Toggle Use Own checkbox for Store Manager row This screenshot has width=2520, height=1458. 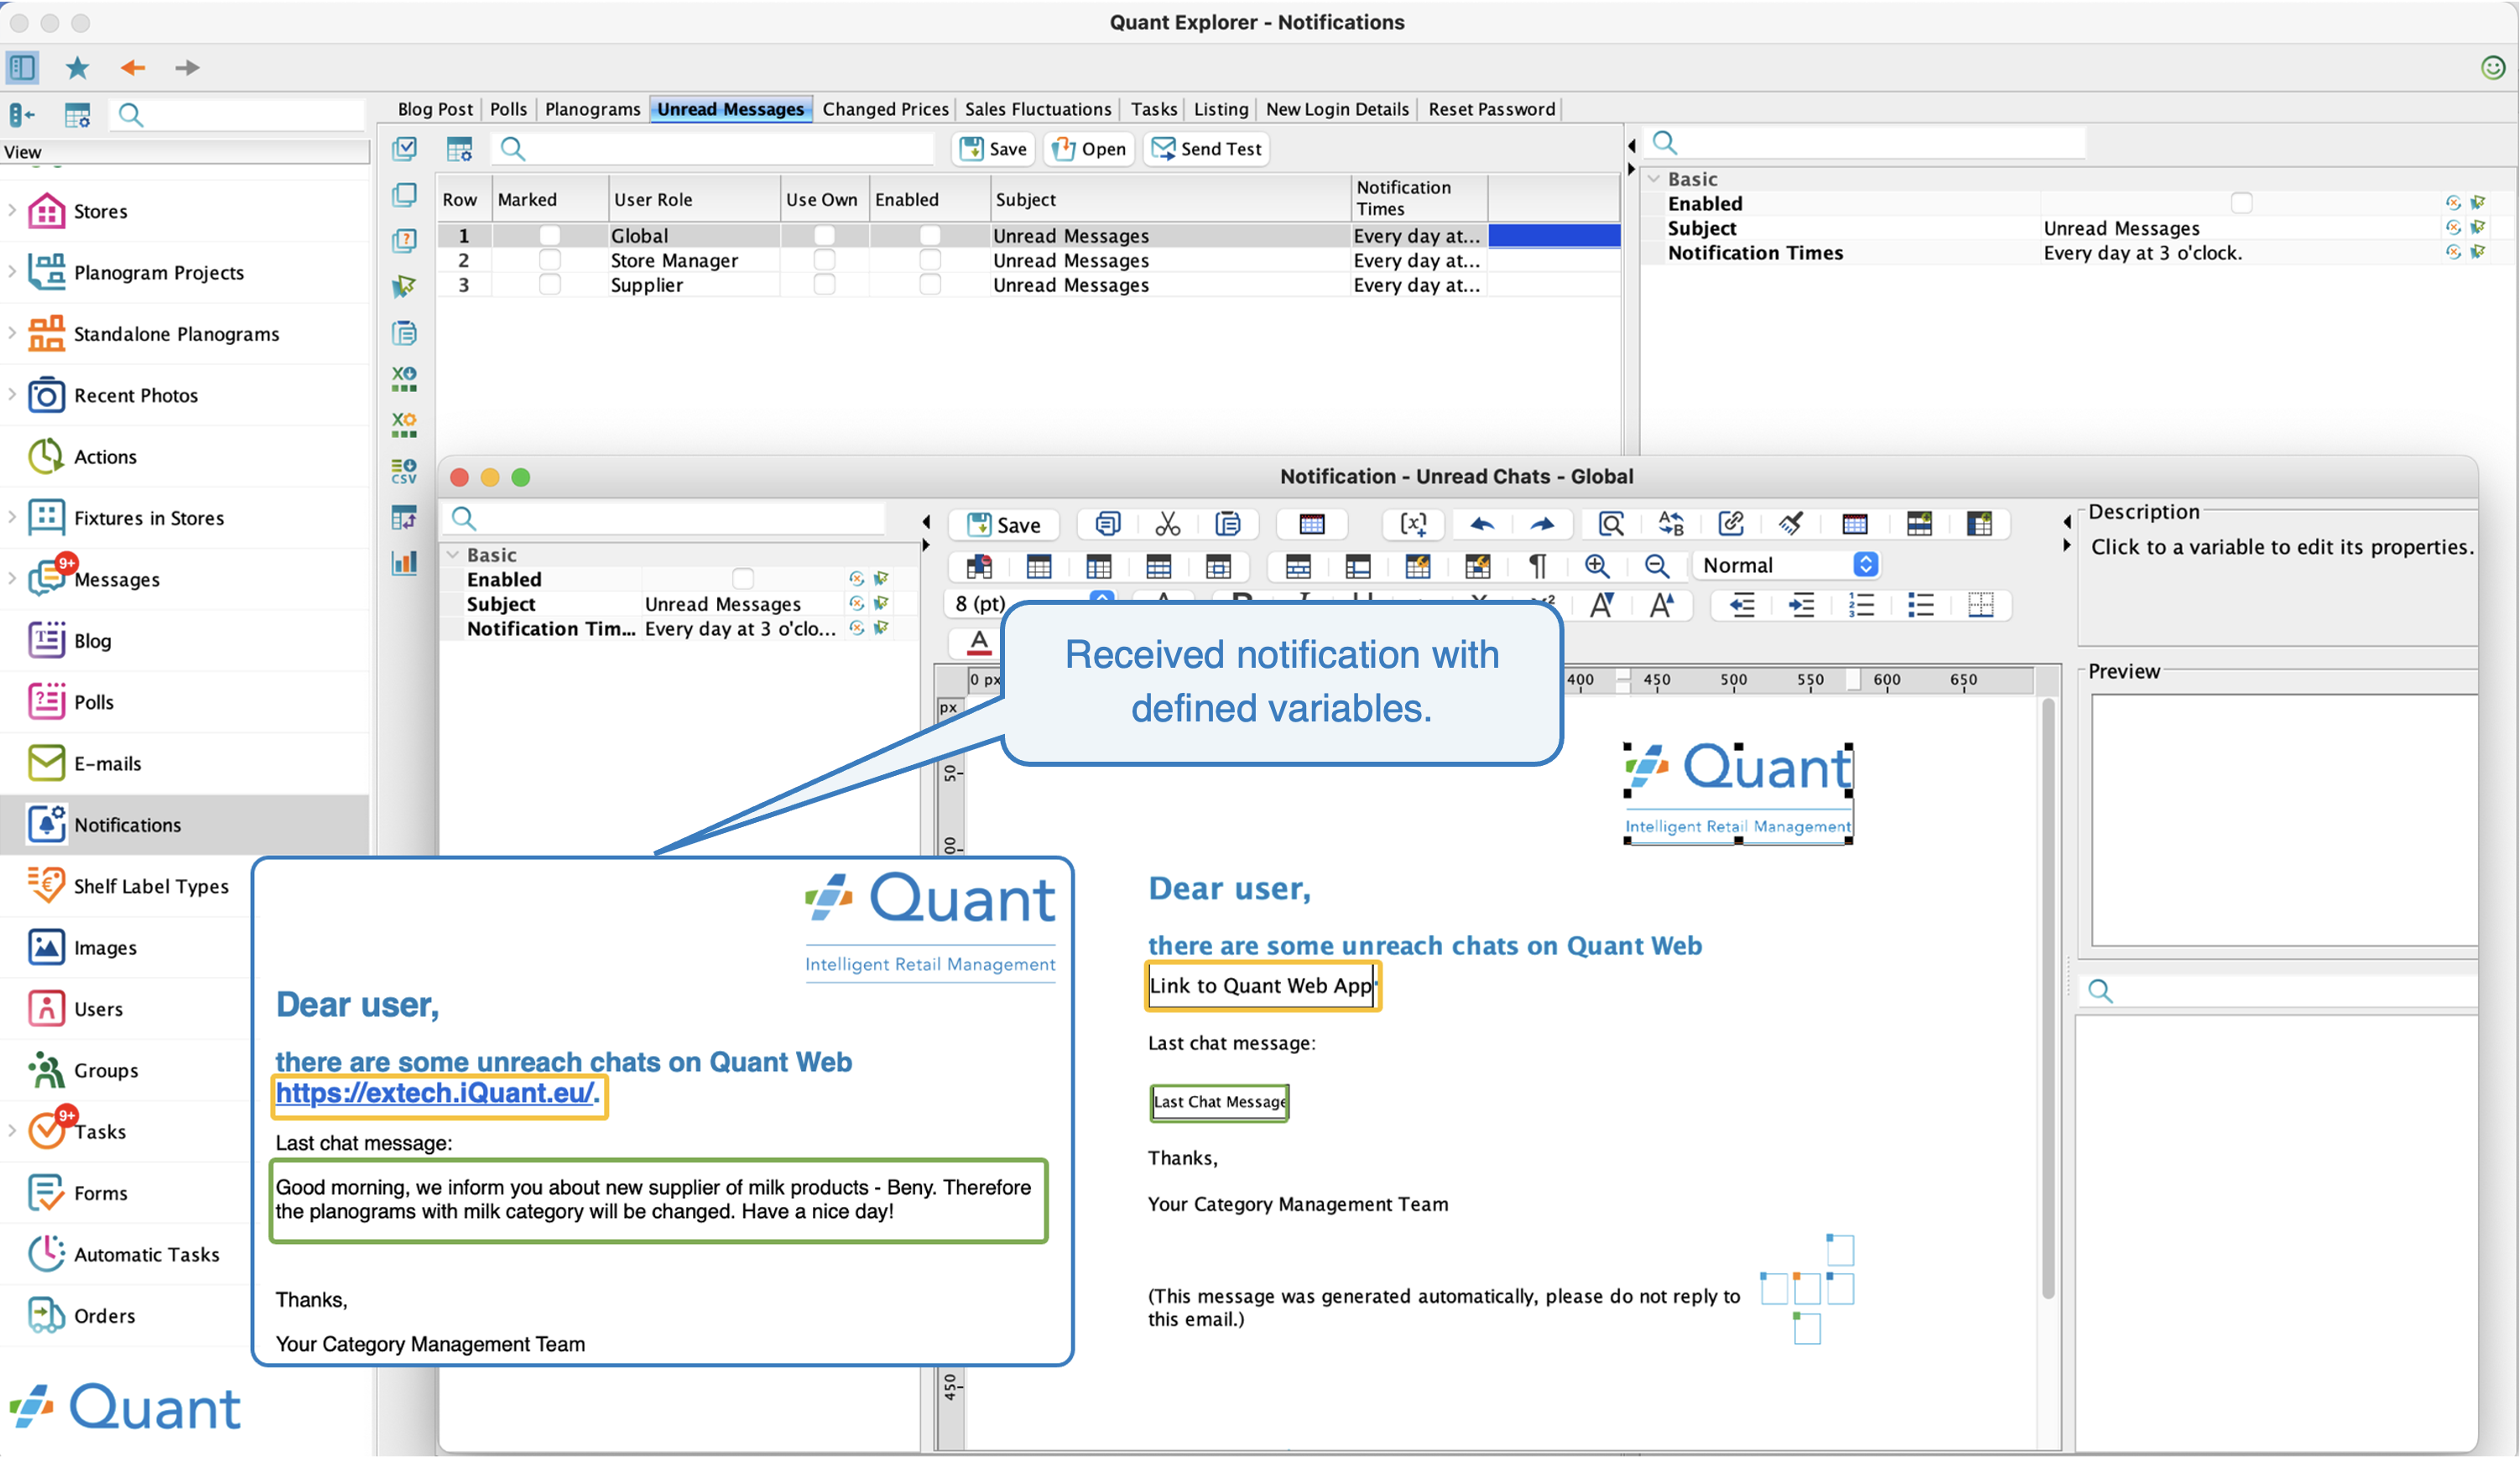click(824, 260)
